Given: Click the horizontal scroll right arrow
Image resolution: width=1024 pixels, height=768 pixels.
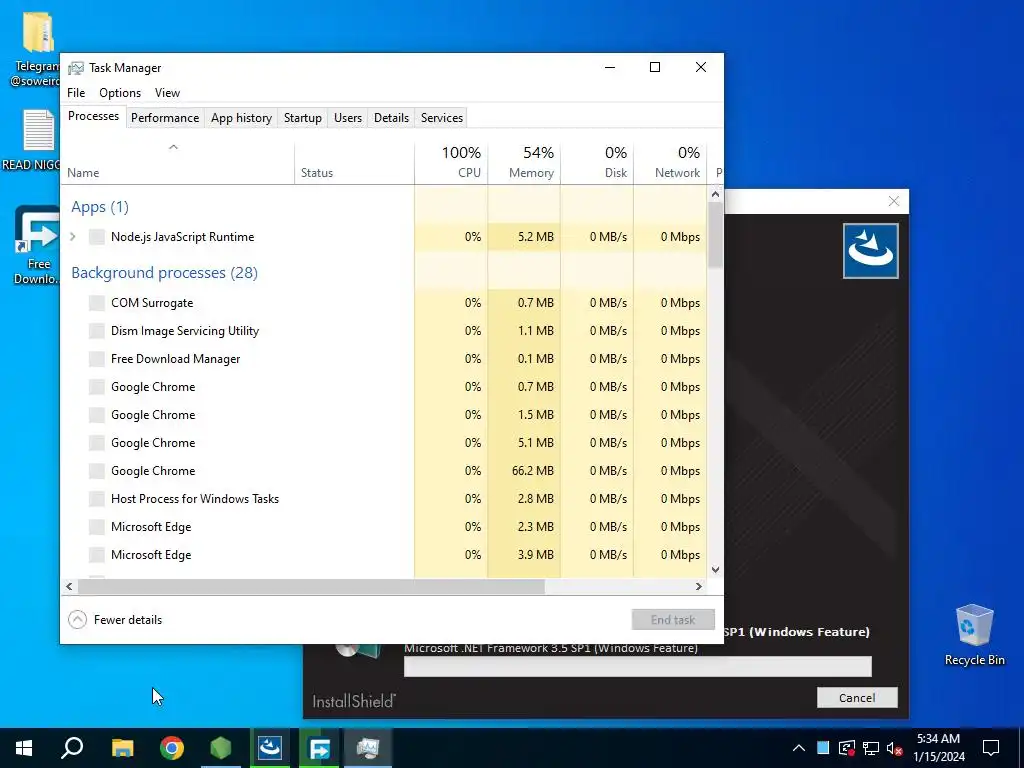Looking at the screenshot, I should pyautogui.click(x=698, y=586).
